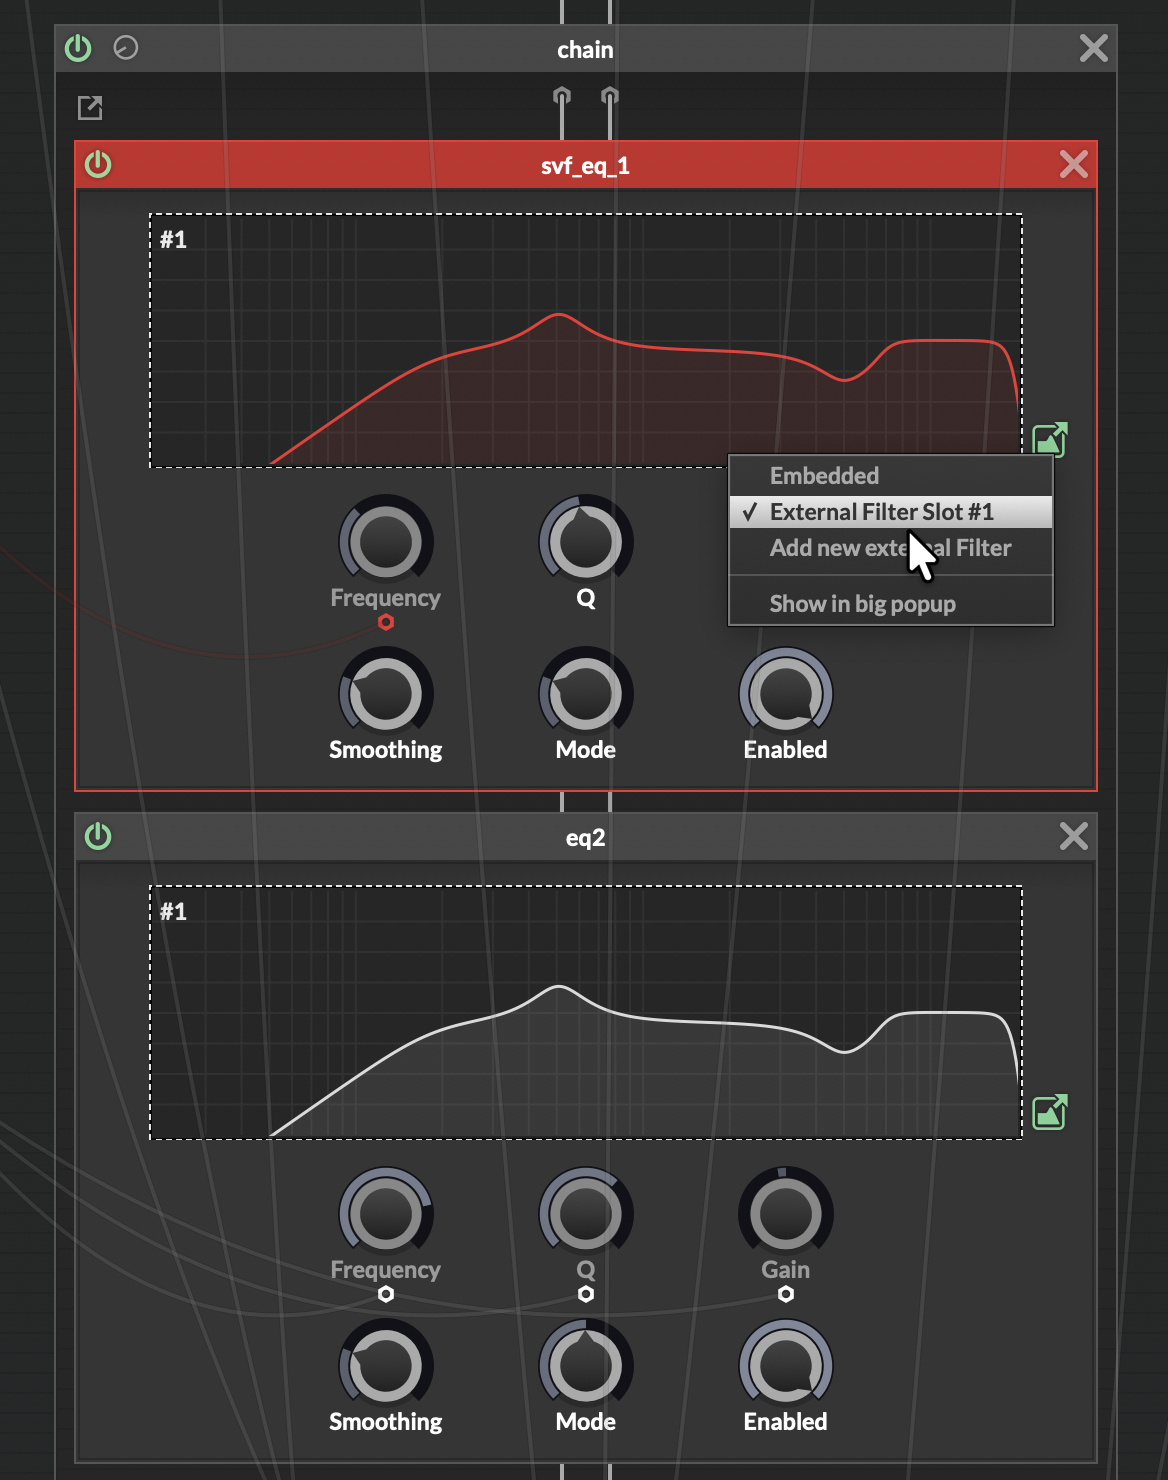Image resolution: width=1168 pixels, height=1480 pixels.
Task: Open external filter menu for eq2
Action: coord(1049,1112)
